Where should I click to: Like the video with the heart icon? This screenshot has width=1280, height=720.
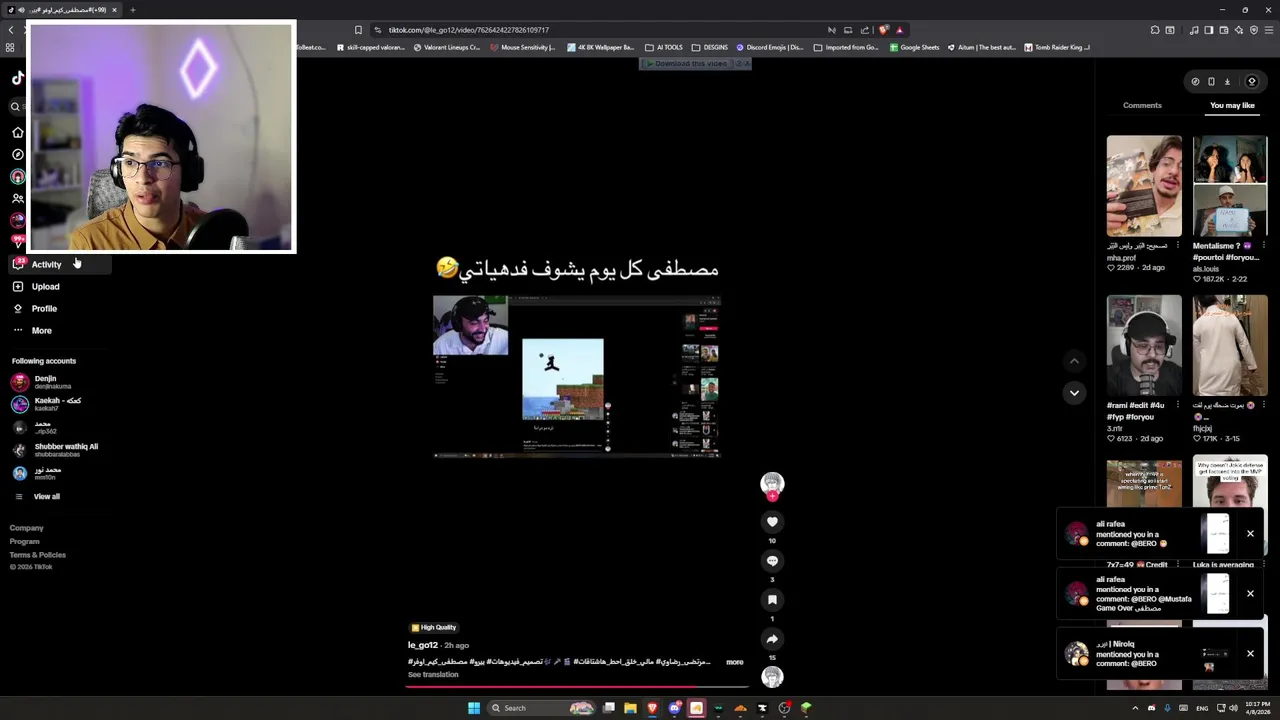tap(772, 521)
